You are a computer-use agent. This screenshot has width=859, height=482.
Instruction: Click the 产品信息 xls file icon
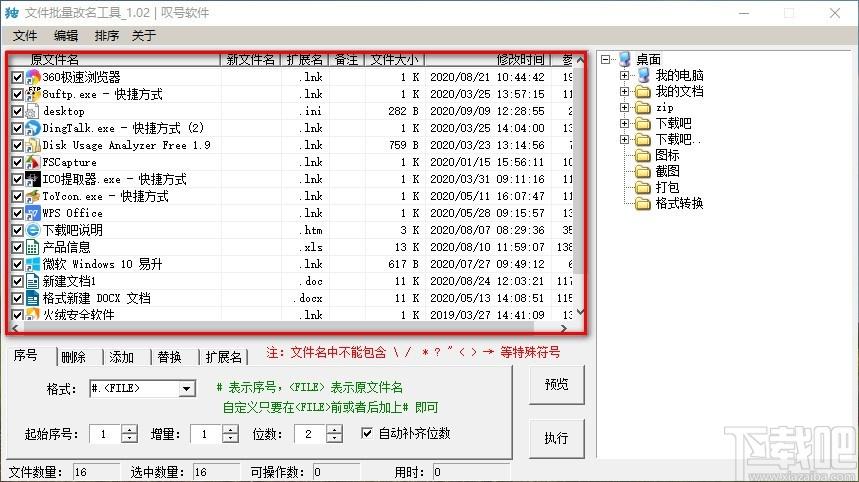pyautogui.click(x=33, y=247)
